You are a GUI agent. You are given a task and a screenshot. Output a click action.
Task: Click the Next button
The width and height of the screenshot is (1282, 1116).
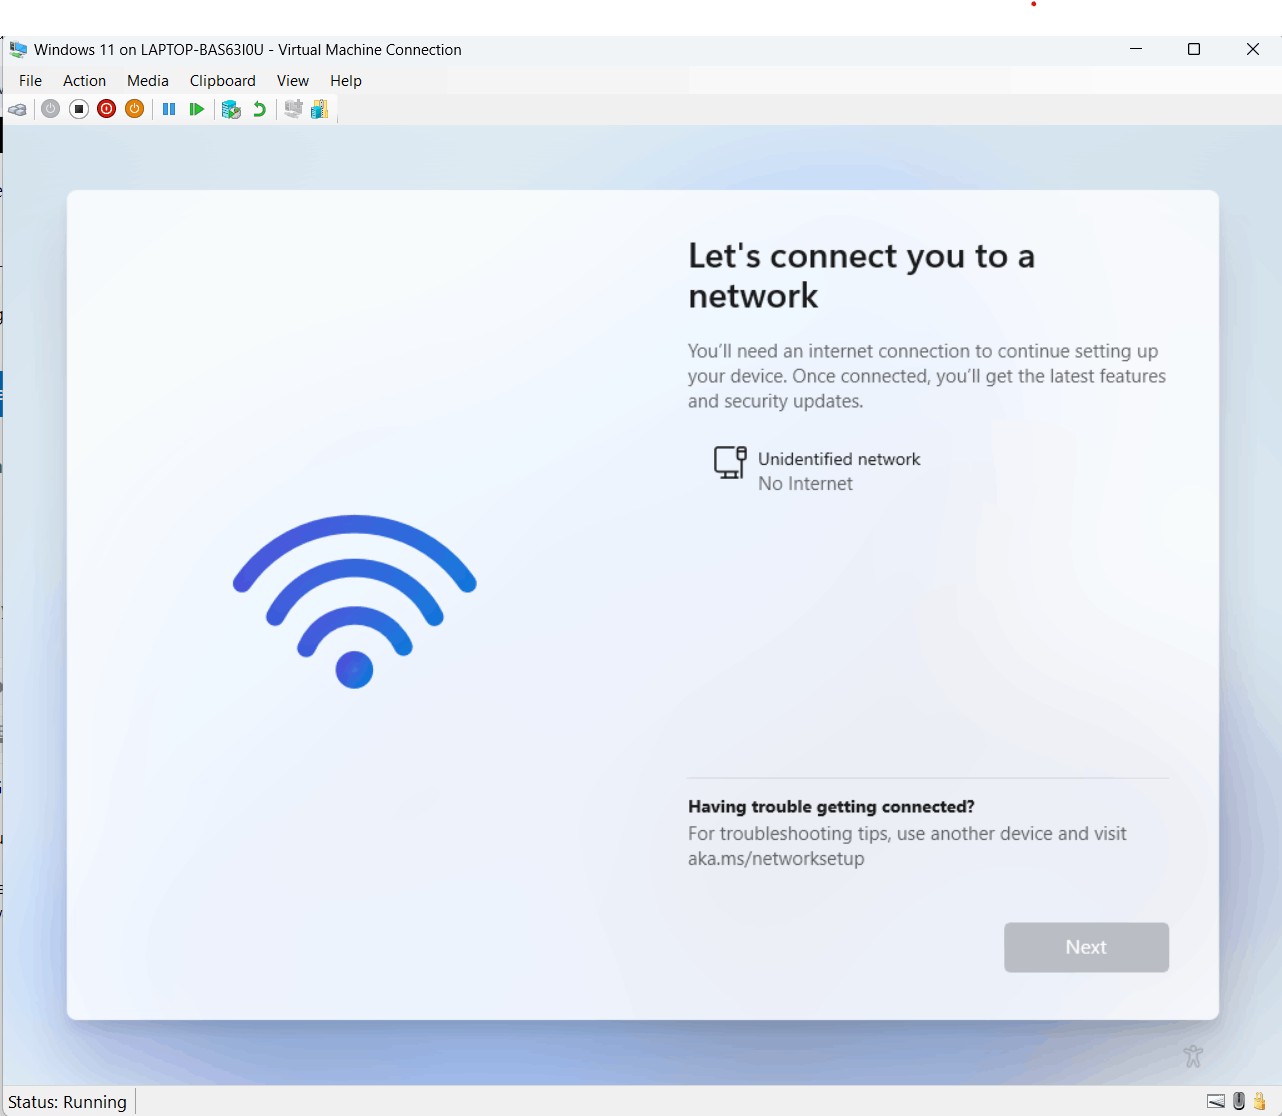[x=1086, y=947]
